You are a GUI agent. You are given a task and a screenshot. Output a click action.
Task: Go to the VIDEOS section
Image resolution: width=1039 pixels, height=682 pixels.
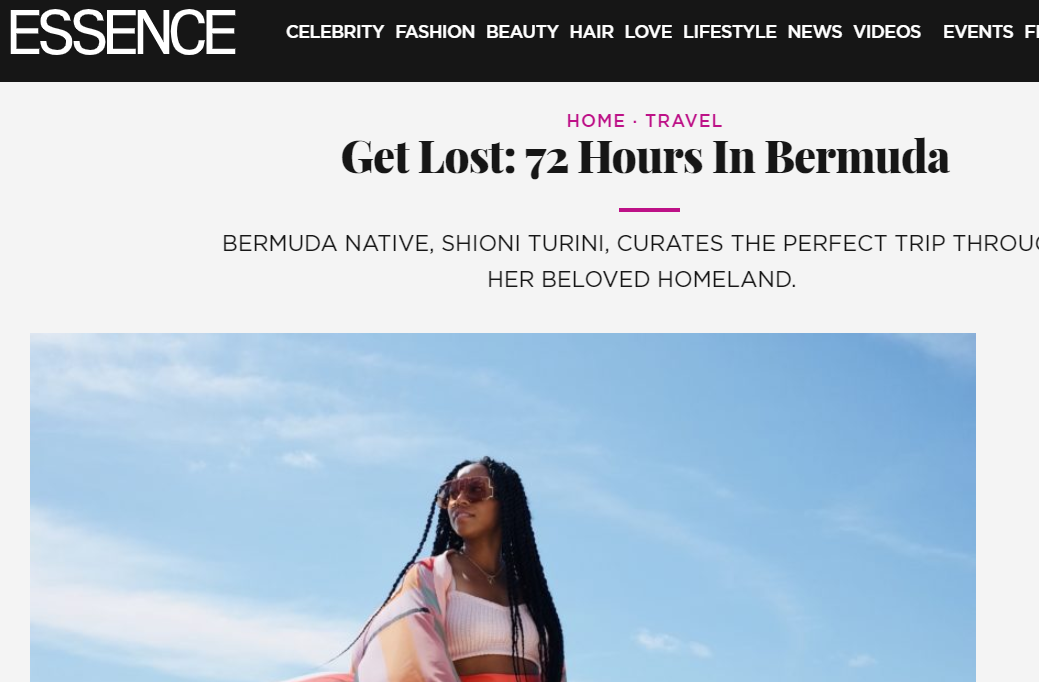[887, 32]
